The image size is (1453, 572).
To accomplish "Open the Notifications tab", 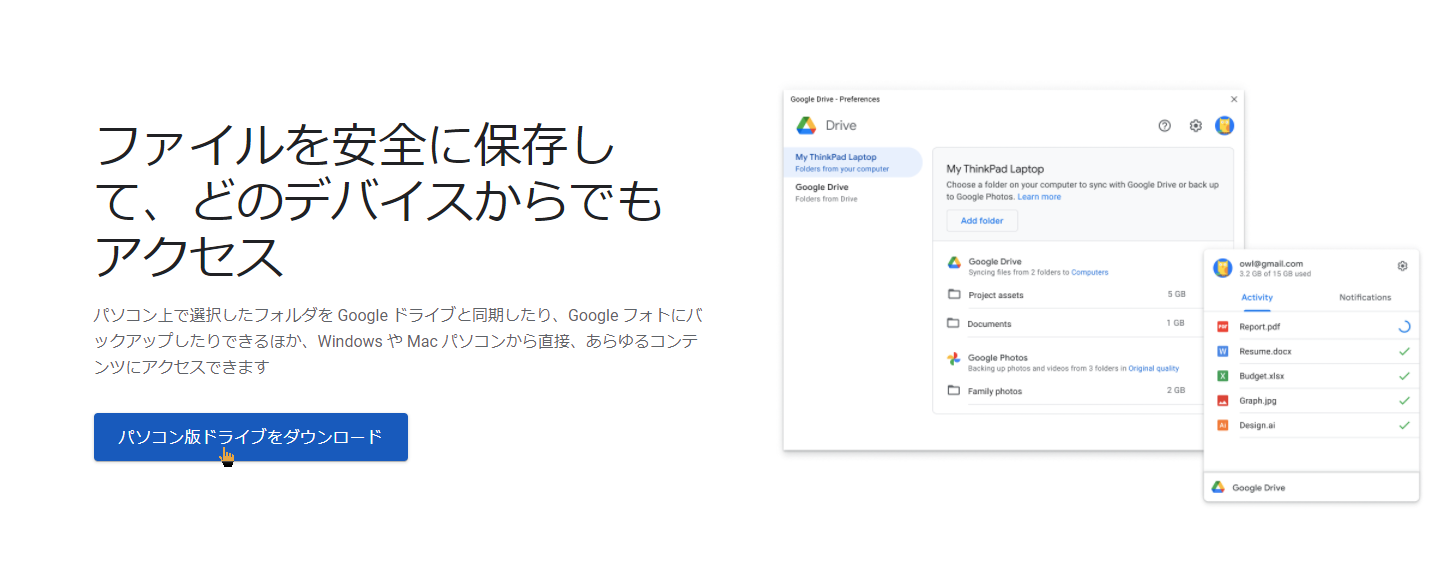I will tap(1365, 297).
